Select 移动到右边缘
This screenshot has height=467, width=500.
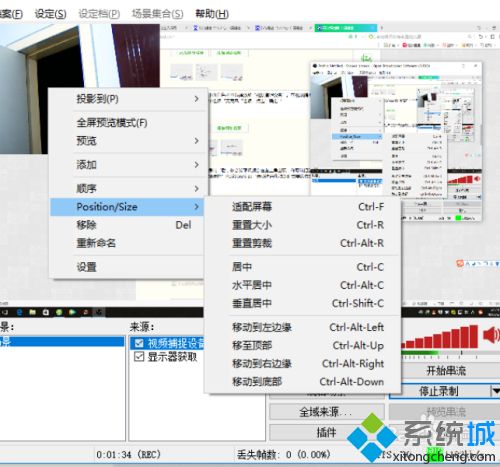[x=302, y=363]
